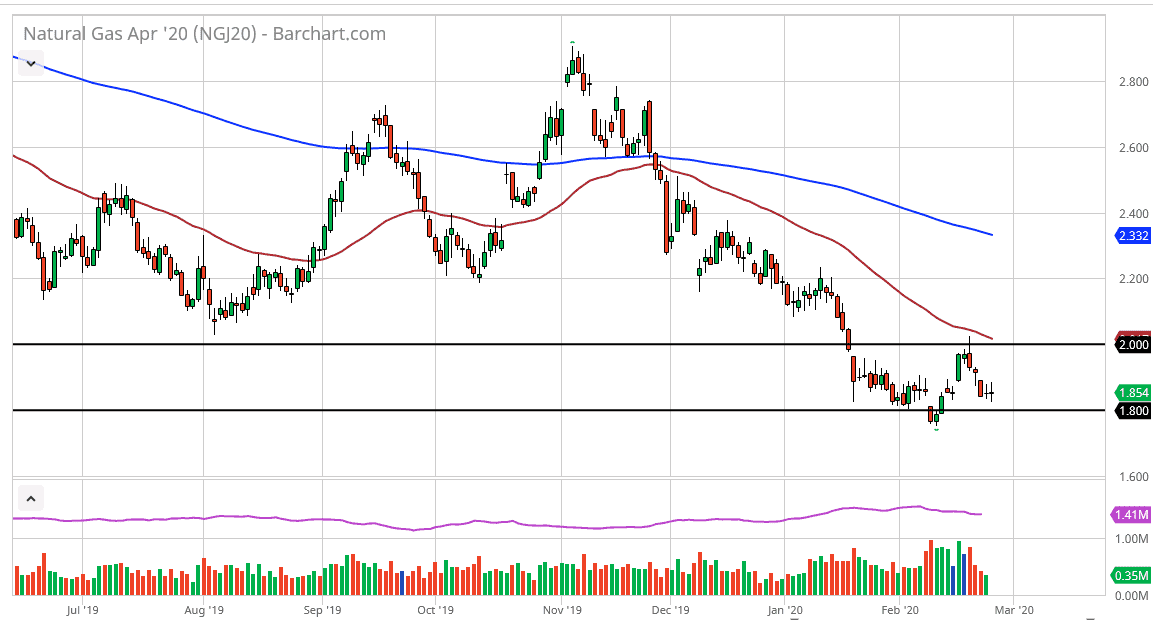Click the Natural Gas Apr '20 chart title
The height and width of the screenshot is (620, 1157).
click(x=204, y=34)
